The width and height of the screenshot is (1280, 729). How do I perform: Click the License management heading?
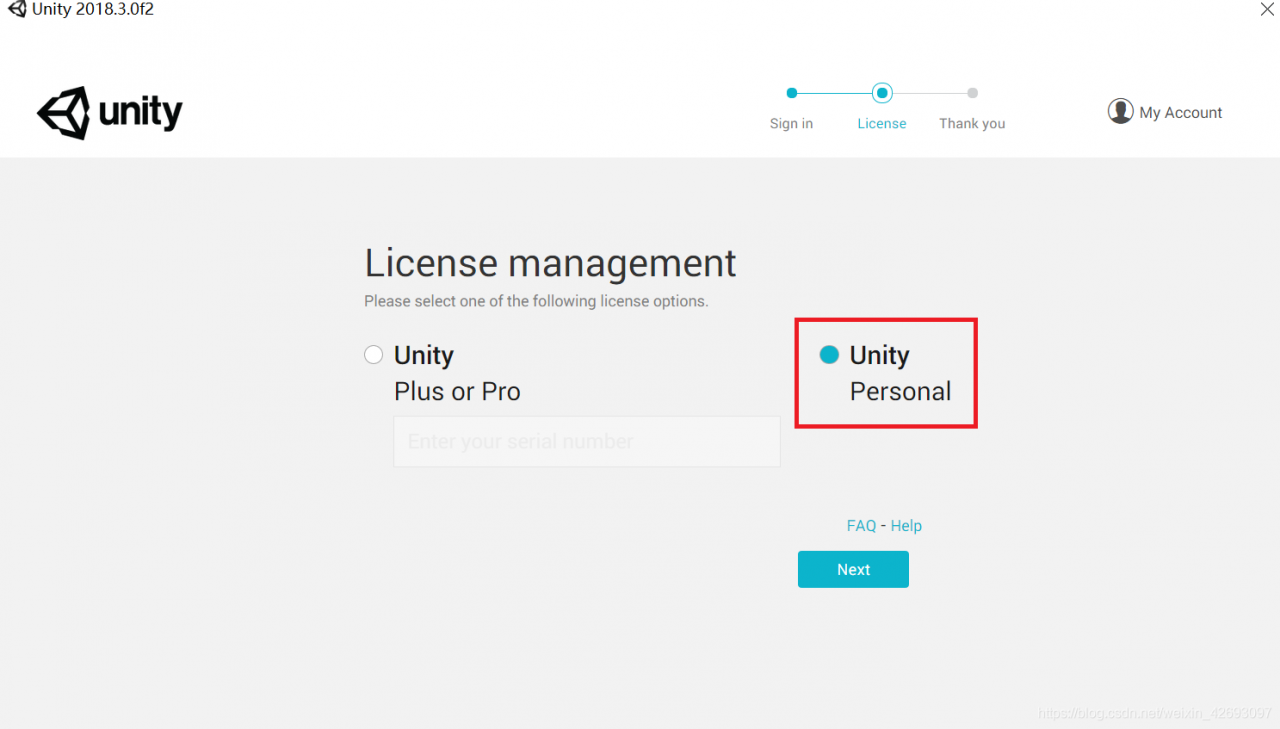point(550,263)
